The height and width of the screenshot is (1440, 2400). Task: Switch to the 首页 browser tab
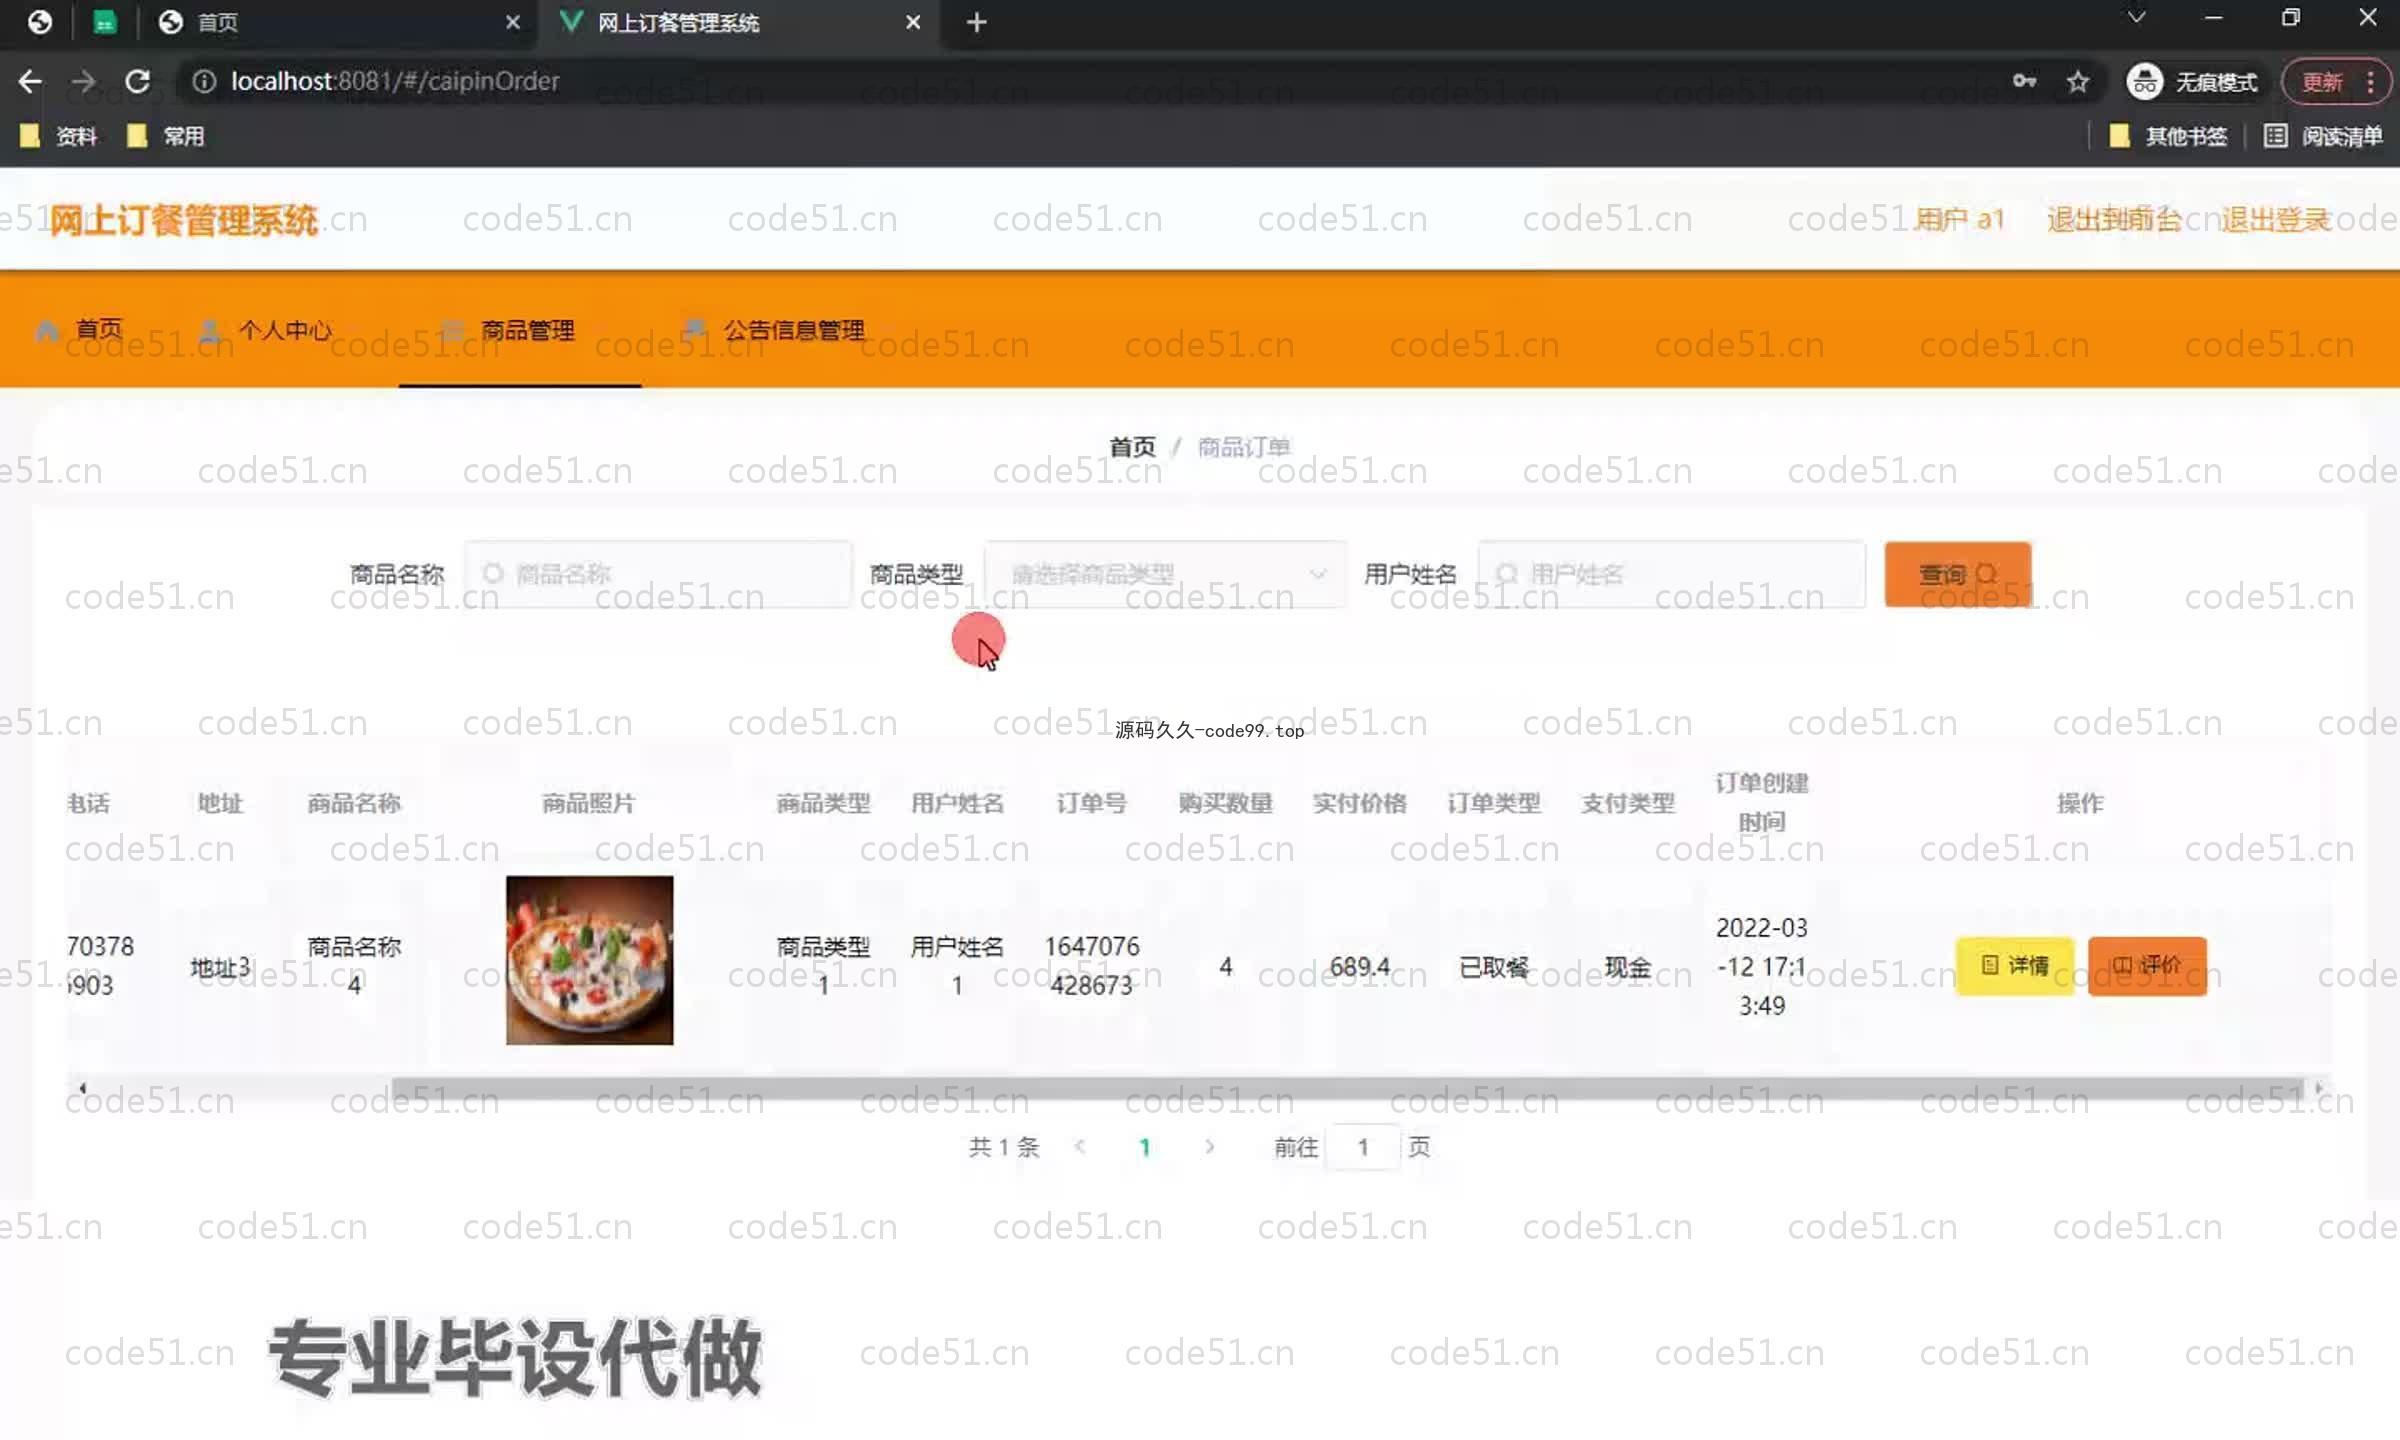(340, 22)
